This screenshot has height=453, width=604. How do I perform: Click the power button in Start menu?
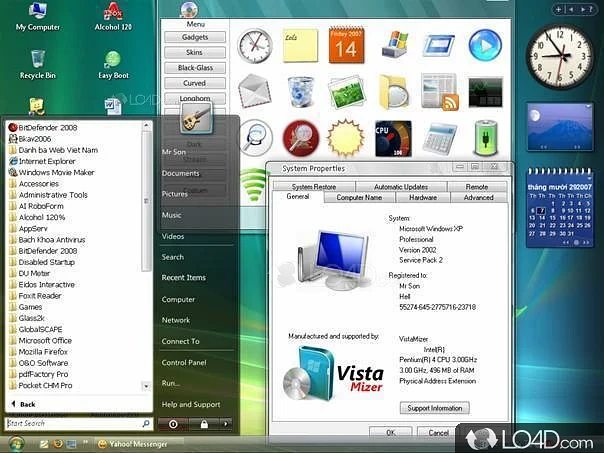click(x=173, y=424)
